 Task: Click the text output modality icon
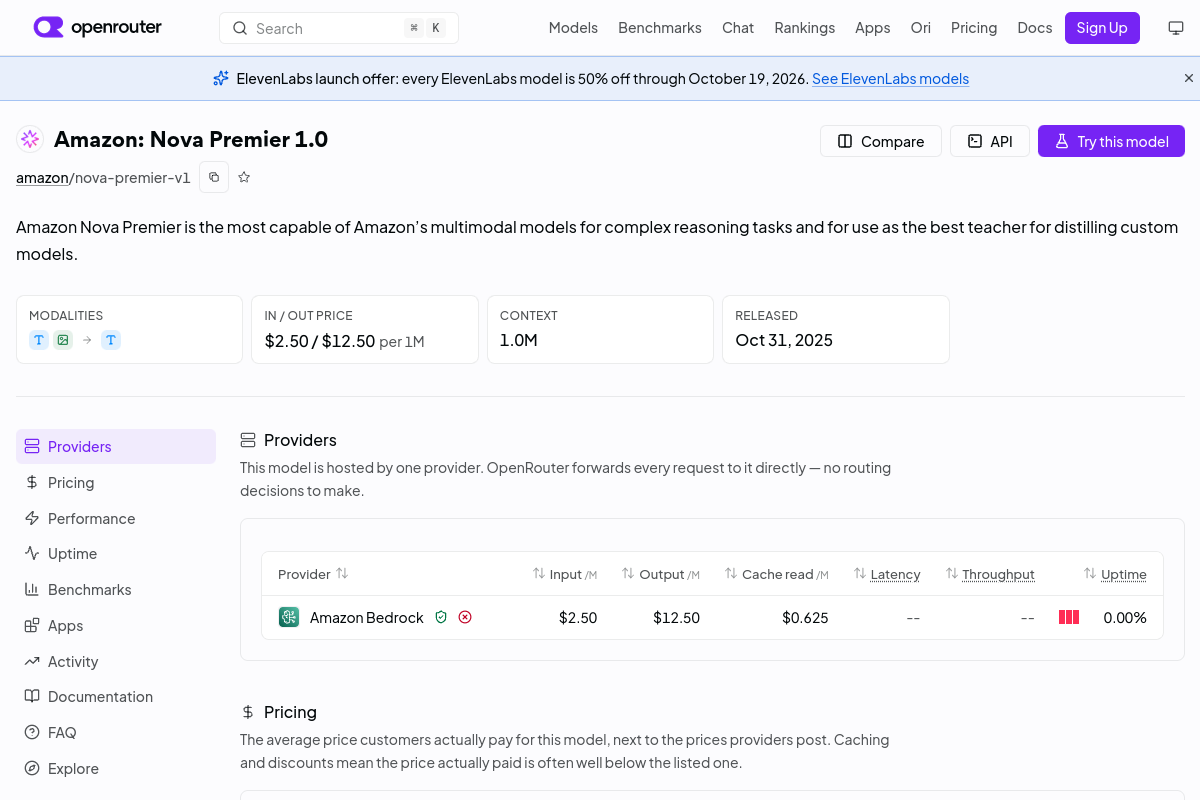coord(111,340)
